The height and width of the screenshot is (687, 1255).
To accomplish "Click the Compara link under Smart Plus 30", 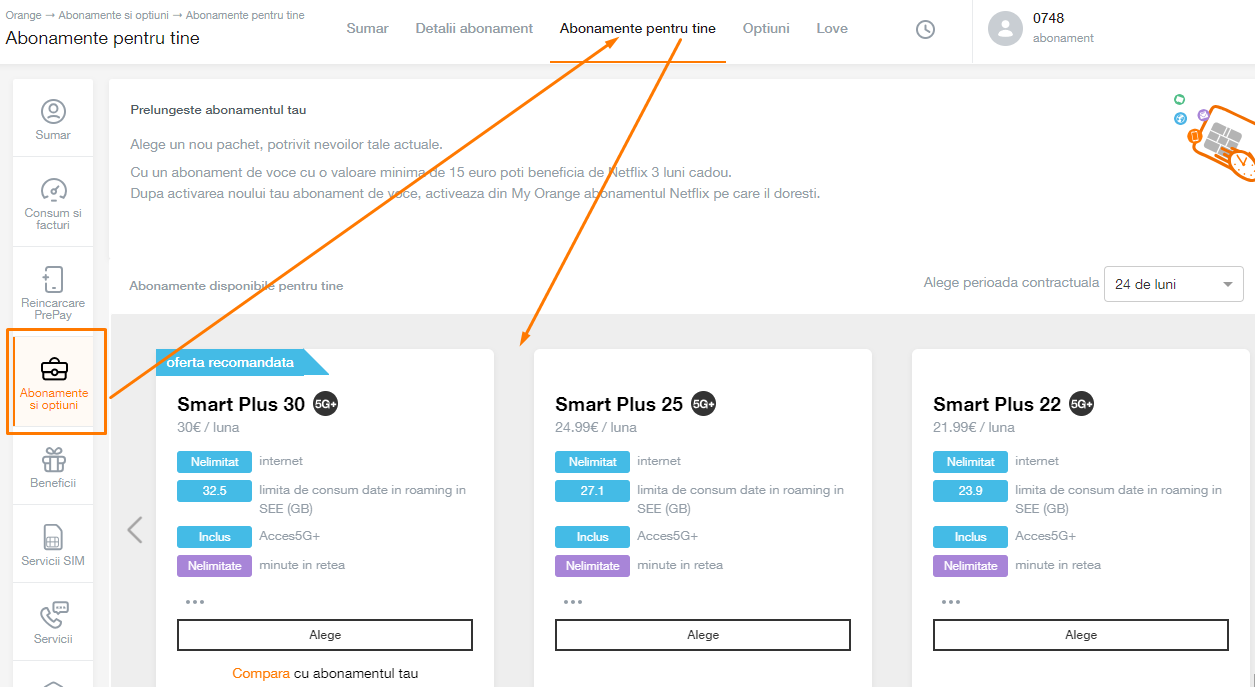I will 261,674.
